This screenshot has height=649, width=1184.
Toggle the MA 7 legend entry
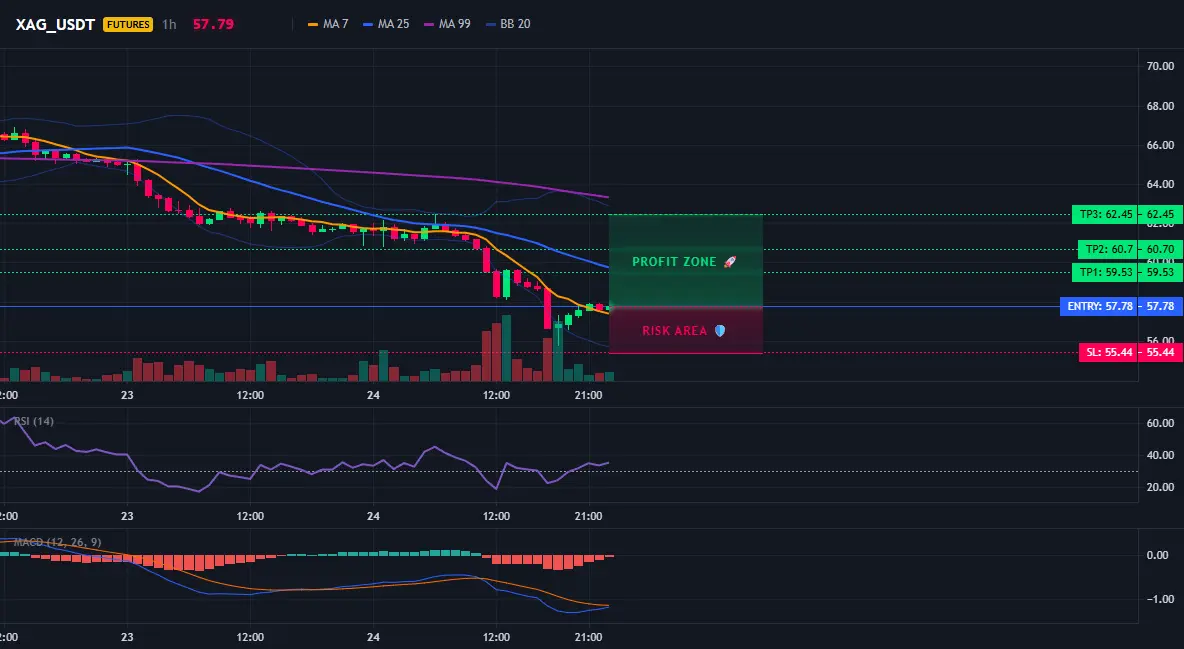(328, 24)
